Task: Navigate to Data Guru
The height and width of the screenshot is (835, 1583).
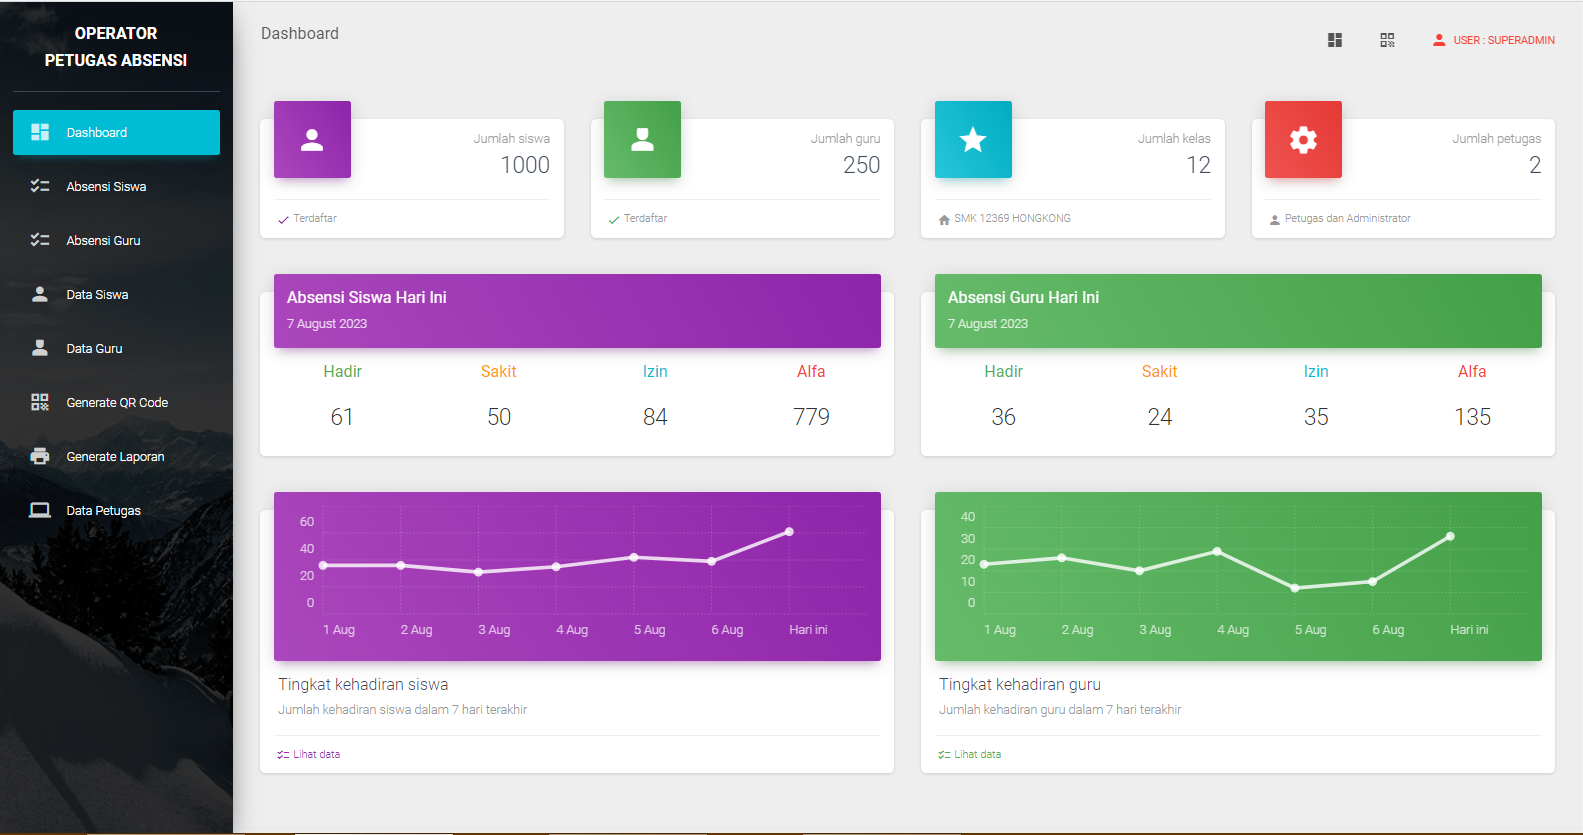Action: coord(94,349)
